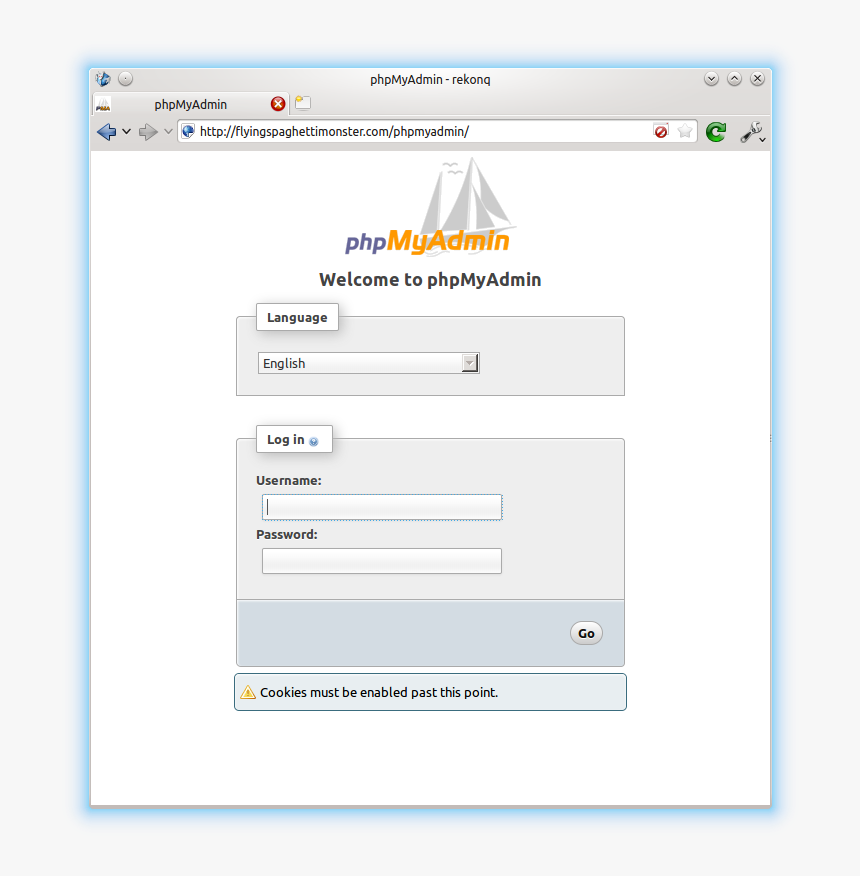
Task: Minimize the rekonq window
Action: pos(711,79)
